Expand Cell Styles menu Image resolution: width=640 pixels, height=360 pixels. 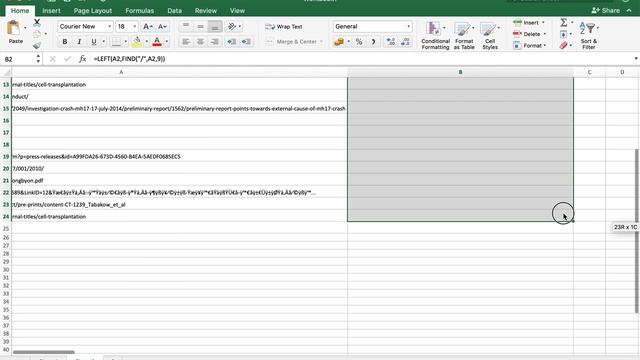[x=490, y=36]
